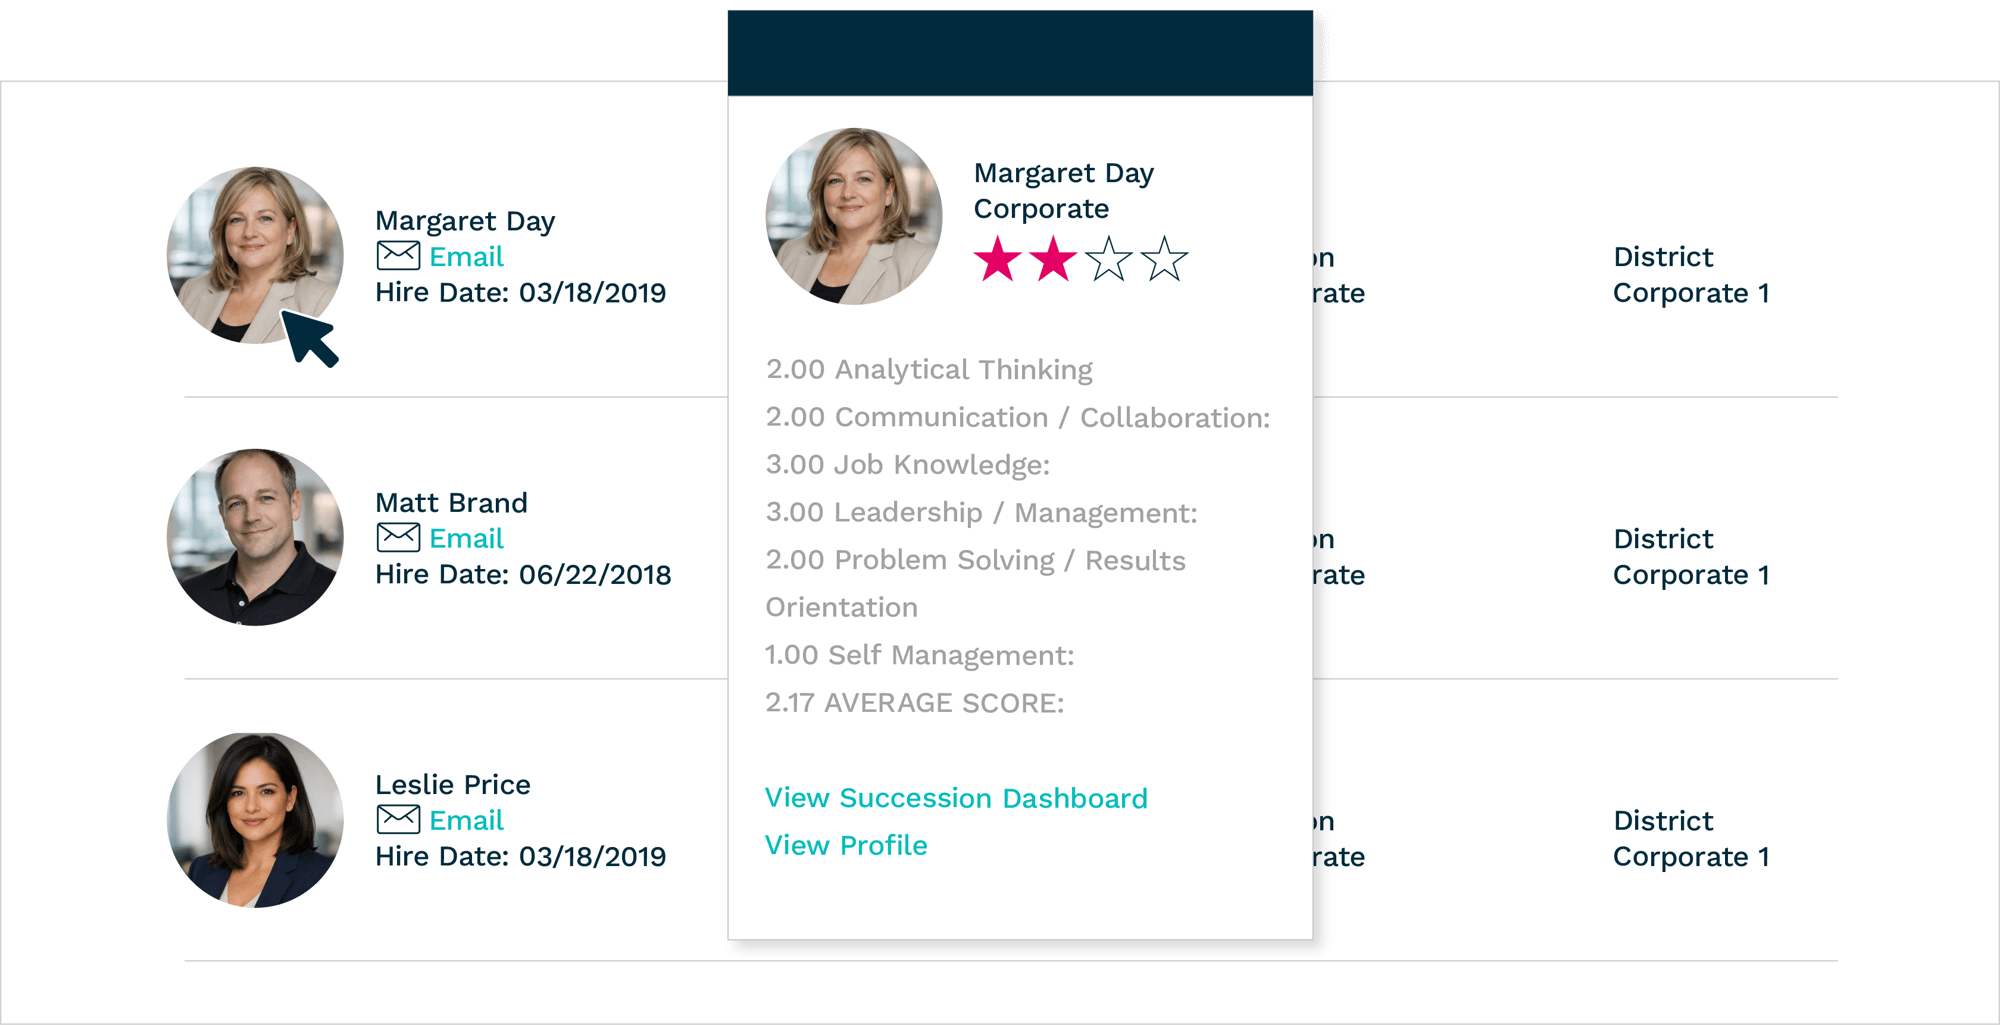2000x1025 pixels.
Task: Open Matt Brand's Email link
Action: coord(466,539)
